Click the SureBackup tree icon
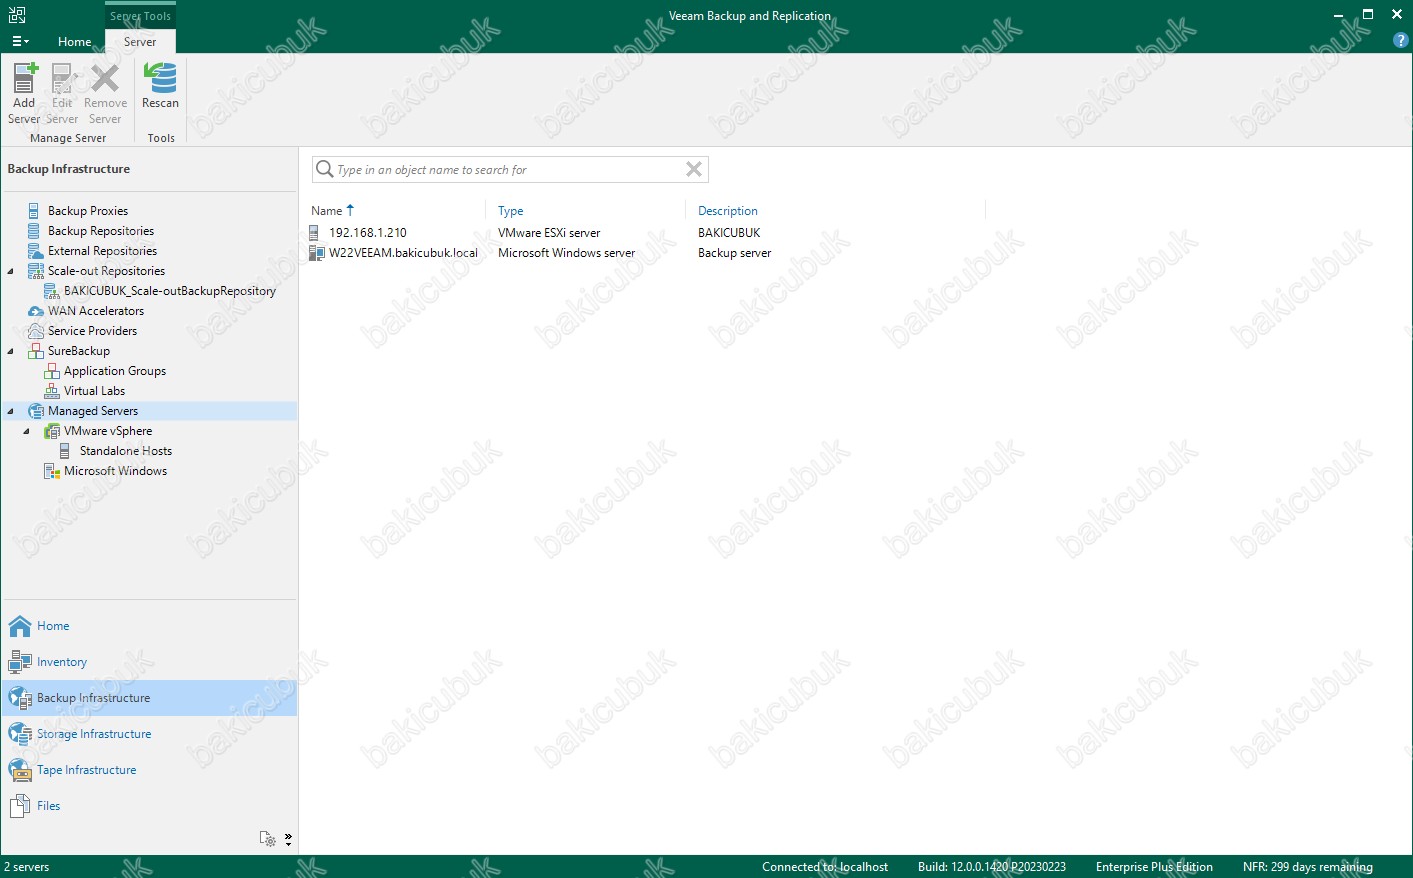Screen dimensions: 1413x878 (36, 351)
